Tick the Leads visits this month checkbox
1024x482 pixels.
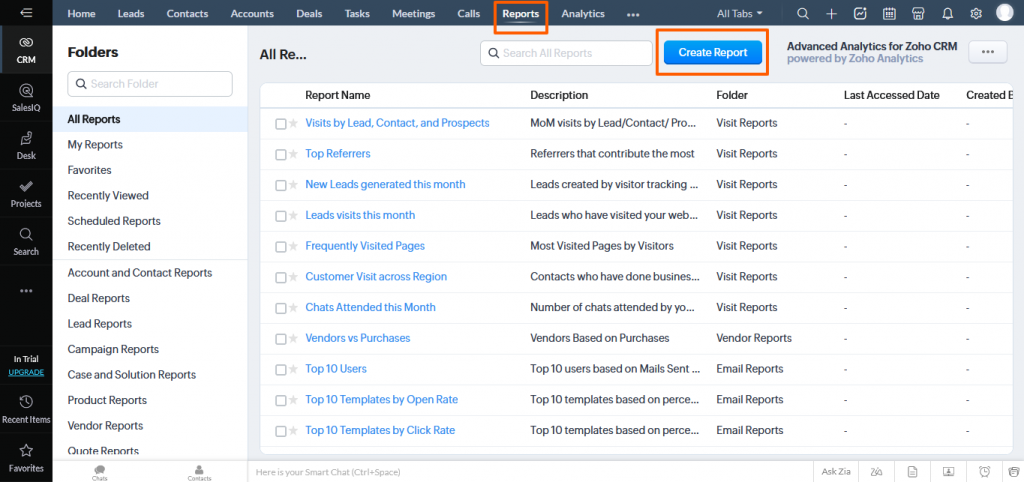point(281,216)
